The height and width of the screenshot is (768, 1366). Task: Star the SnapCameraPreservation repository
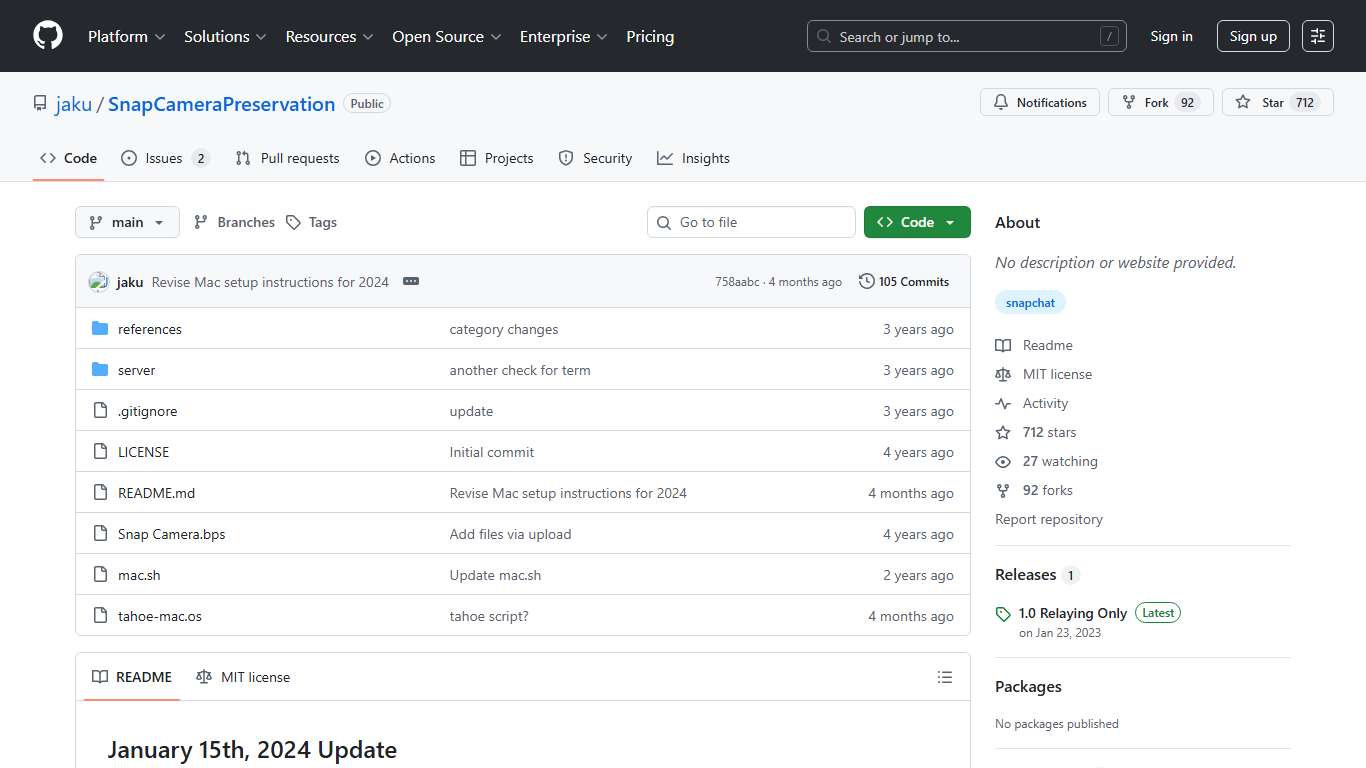1277,103
